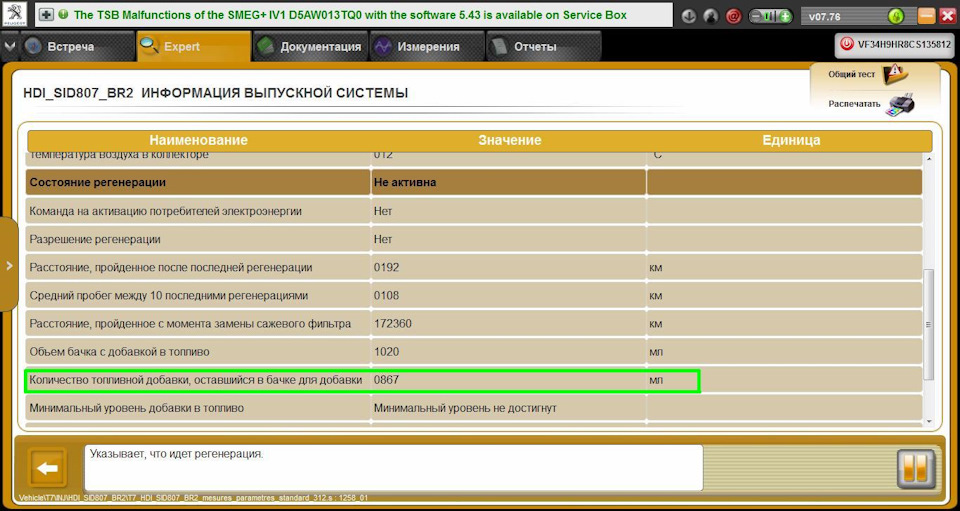Click the color printer icon
Image resolution: width=960 pixels, height=511 pixels.
click(901, 103)
